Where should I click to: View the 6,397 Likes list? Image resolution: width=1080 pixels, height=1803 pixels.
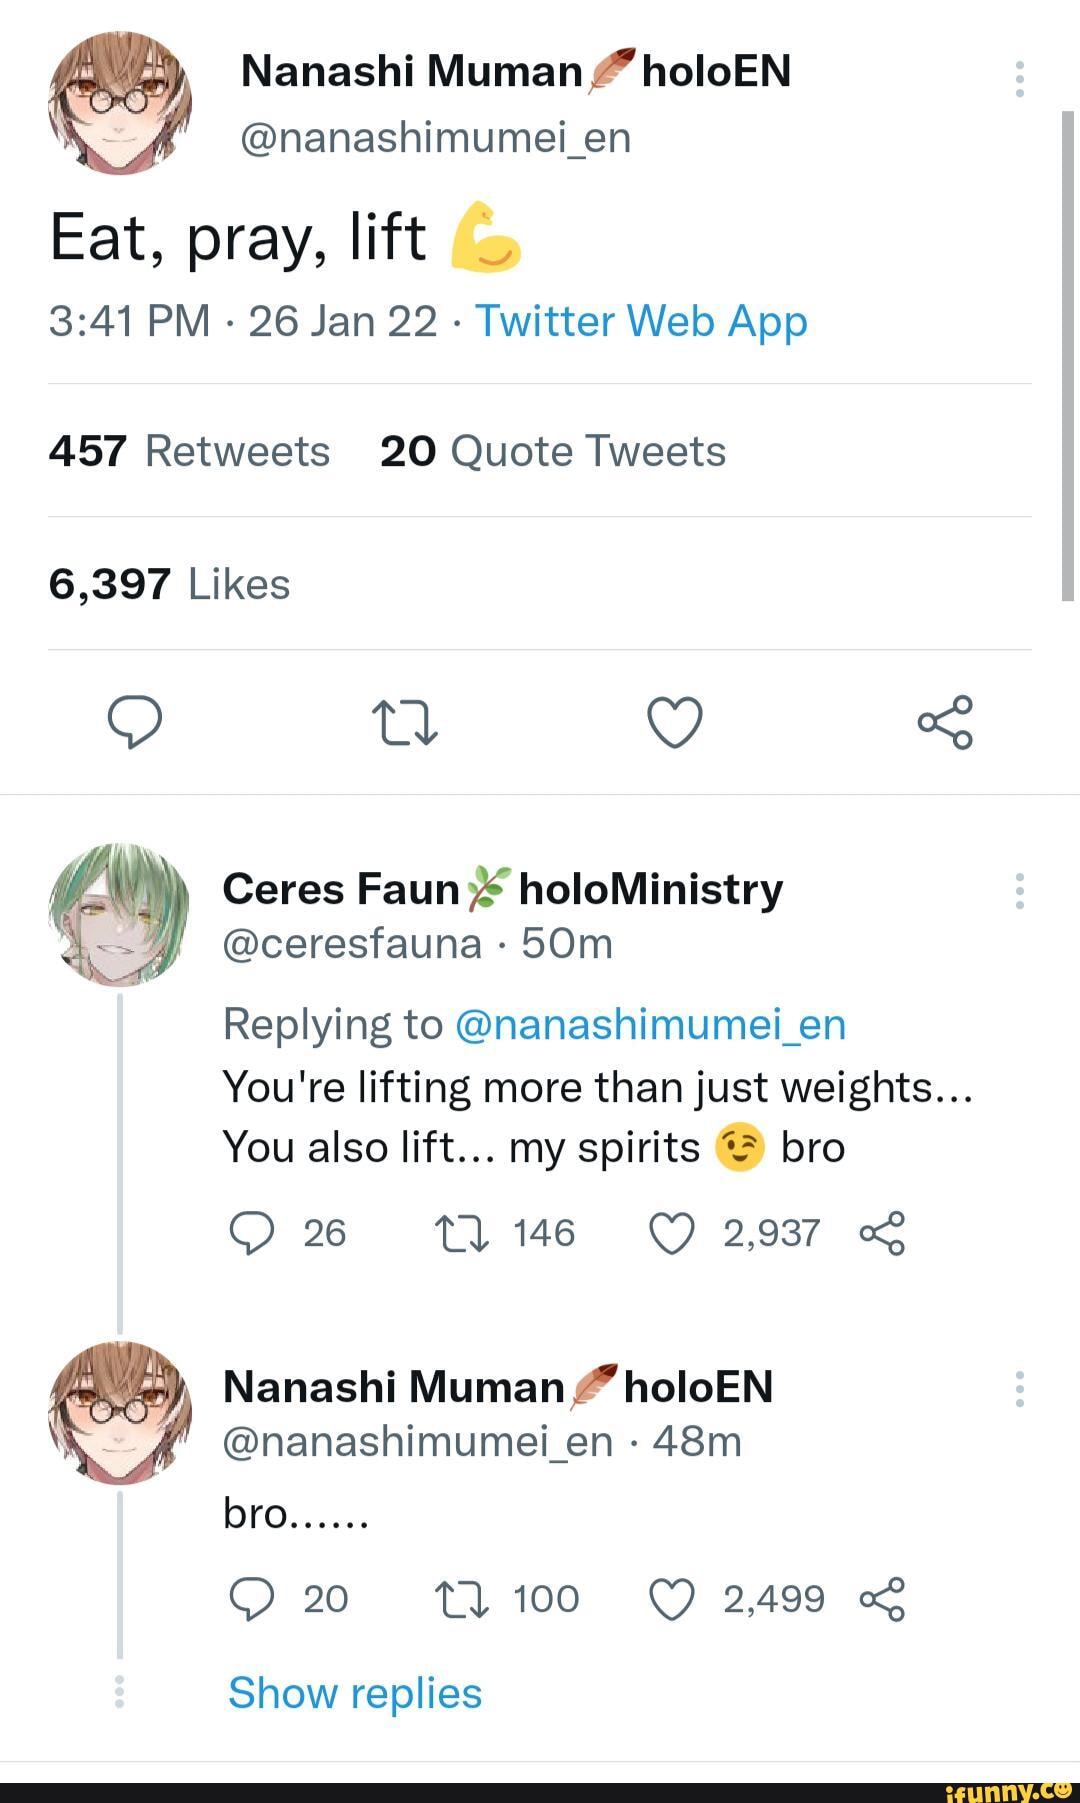pyautogui.click(x=169, y=585)
